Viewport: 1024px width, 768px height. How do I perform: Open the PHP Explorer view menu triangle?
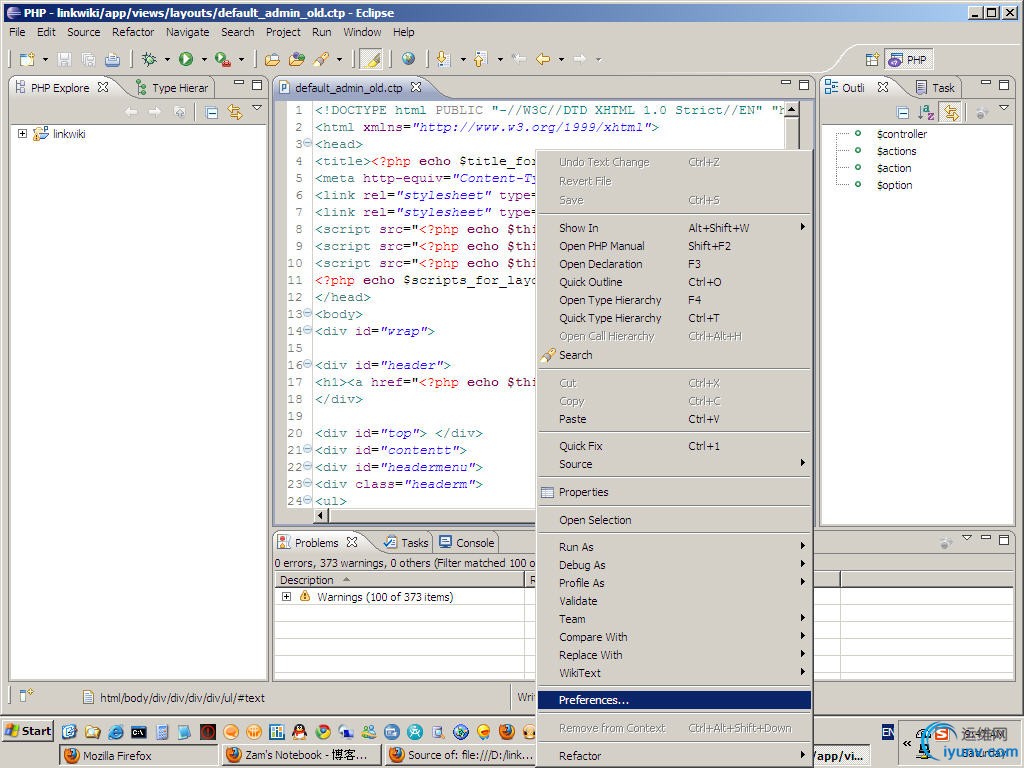(x=257, y=108)
